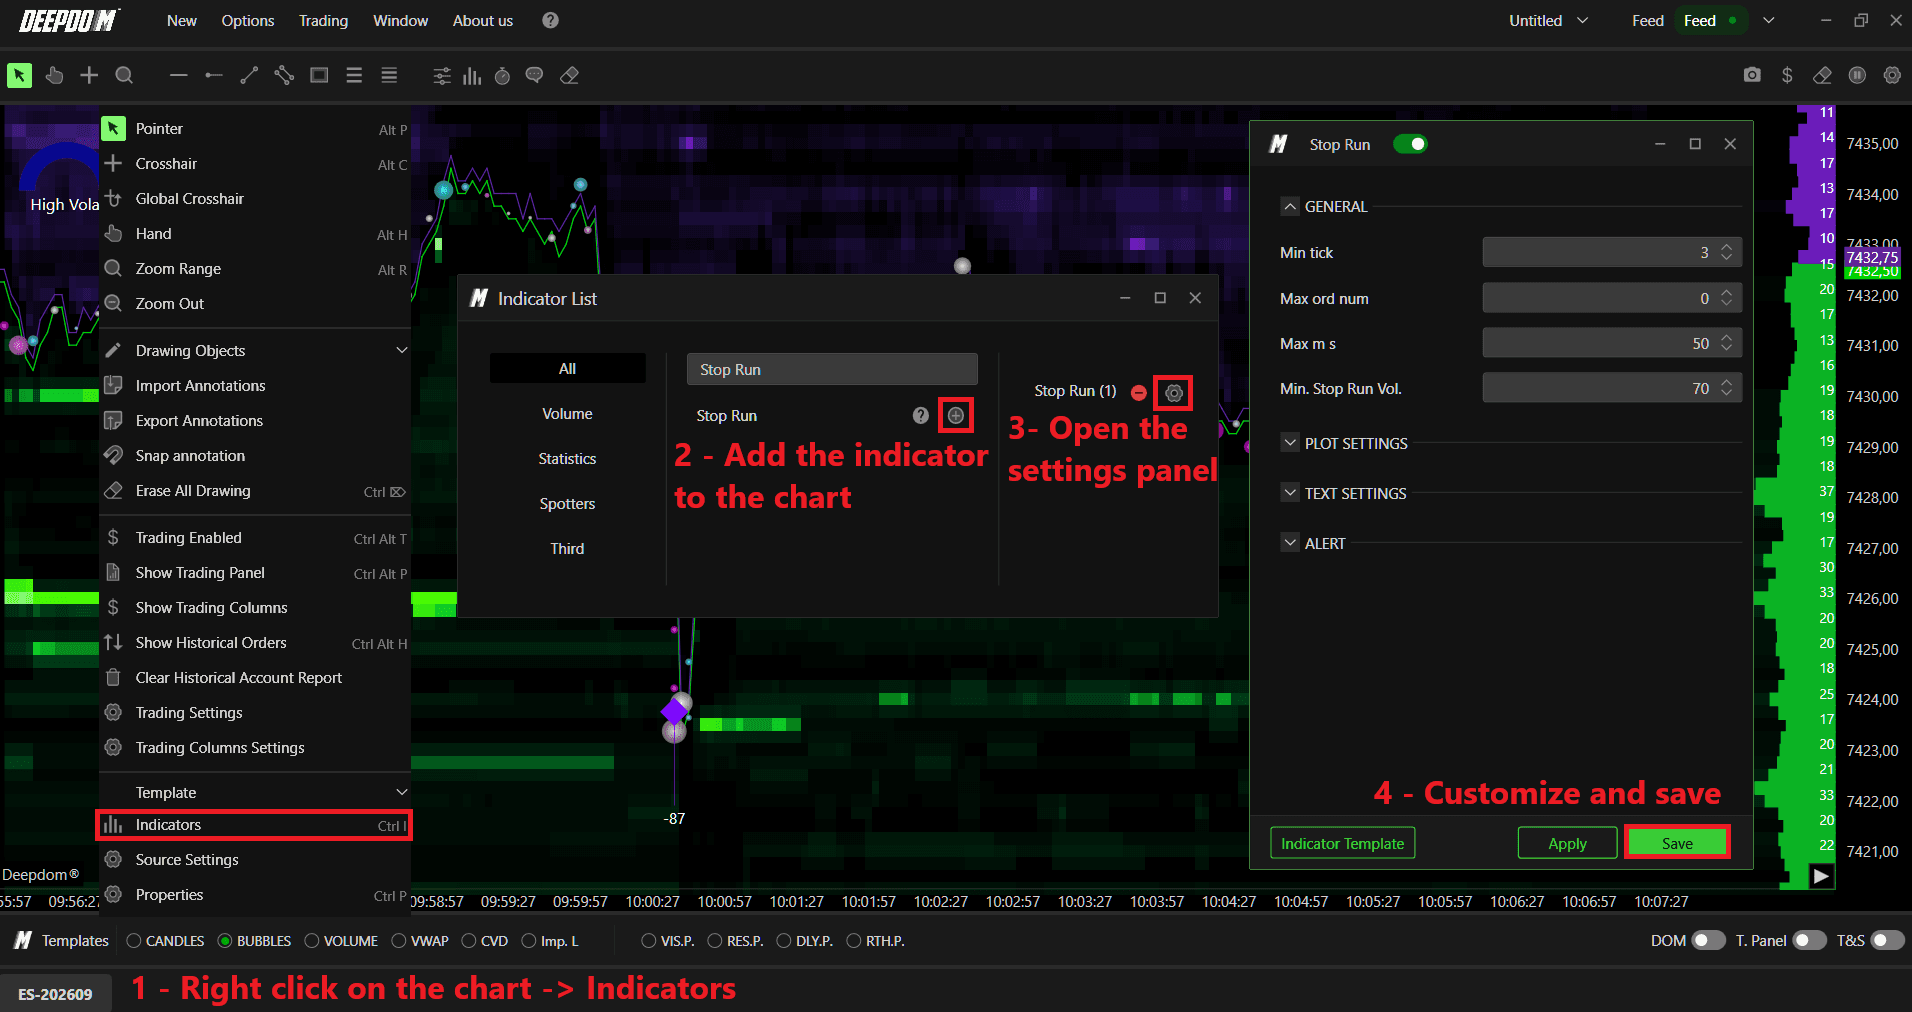Toggle the DOM switch
Image resolution: width=1912 pixels, height=1012 pixels.
point(1708,940)
